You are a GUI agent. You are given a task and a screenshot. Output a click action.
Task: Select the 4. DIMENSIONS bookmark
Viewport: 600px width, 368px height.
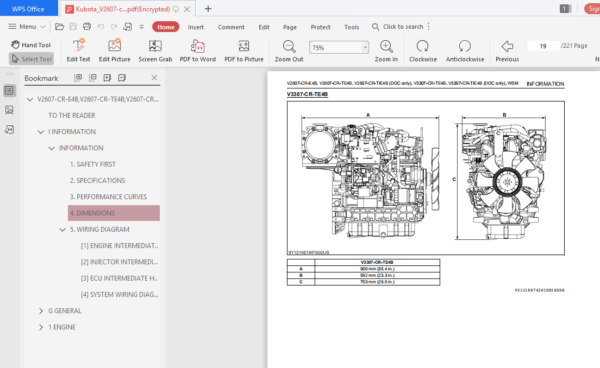pyautogui.click(x=114, y=213)
